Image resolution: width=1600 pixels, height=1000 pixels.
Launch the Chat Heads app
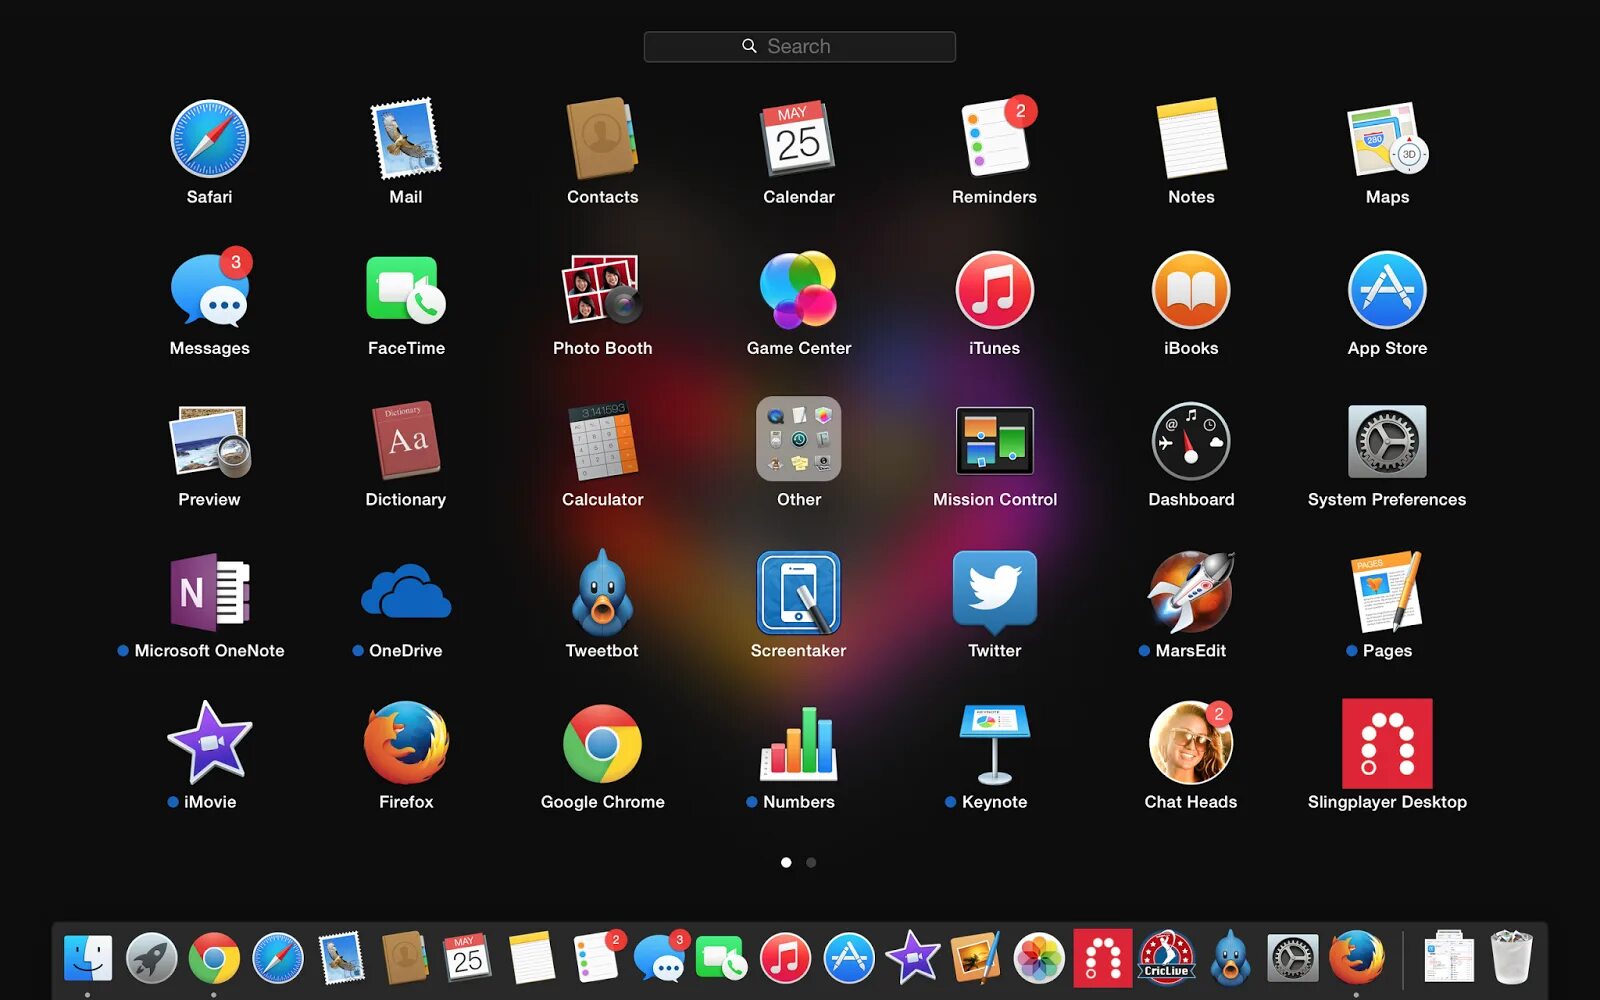[x=1191, y=743]
